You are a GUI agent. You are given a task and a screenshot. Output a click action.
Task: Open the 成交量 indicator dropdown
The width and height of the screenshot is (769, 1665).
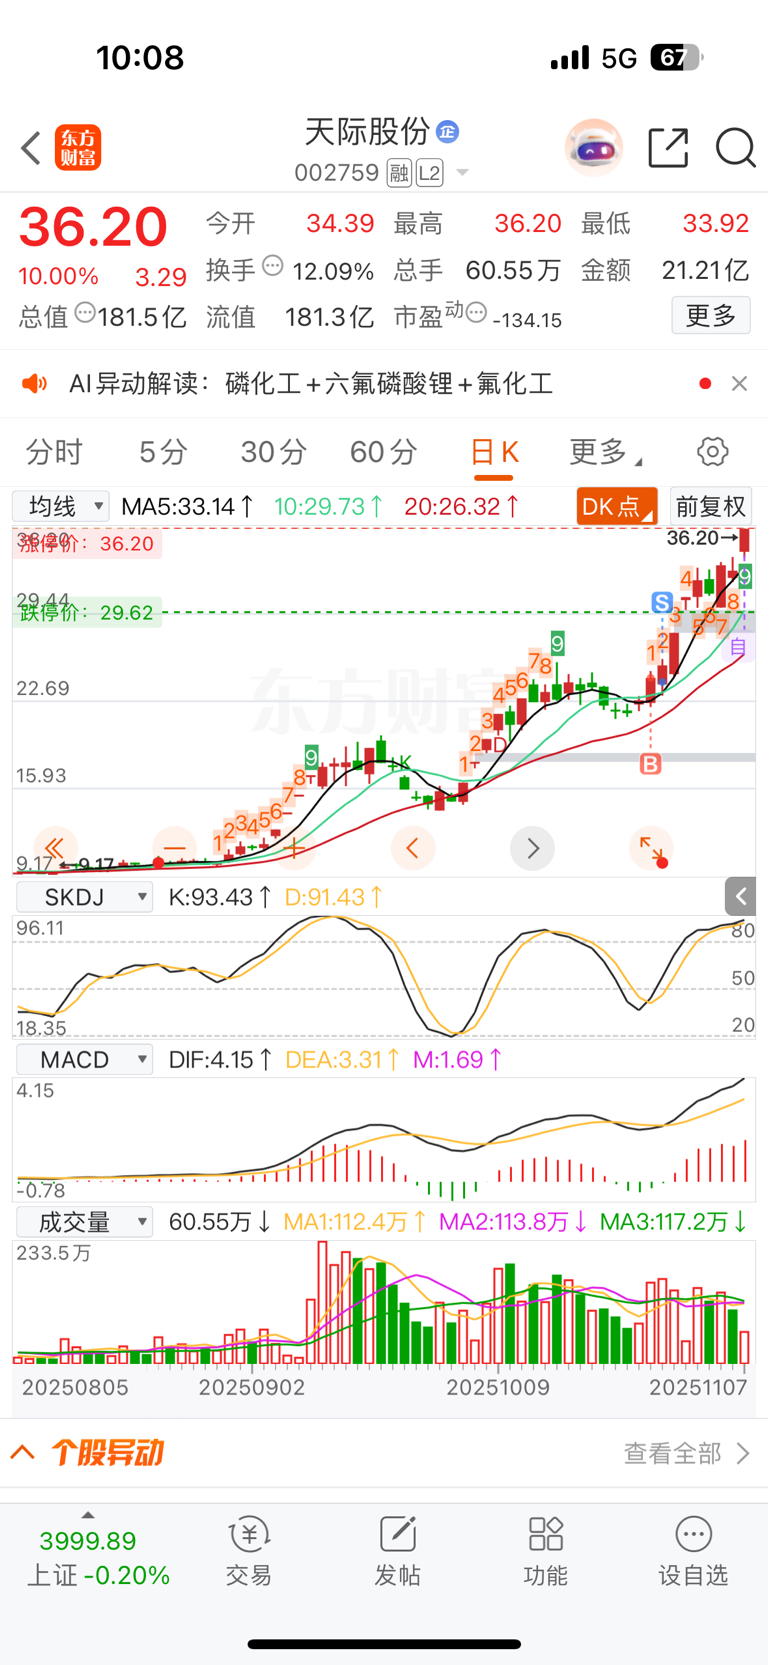(84, 1222)
